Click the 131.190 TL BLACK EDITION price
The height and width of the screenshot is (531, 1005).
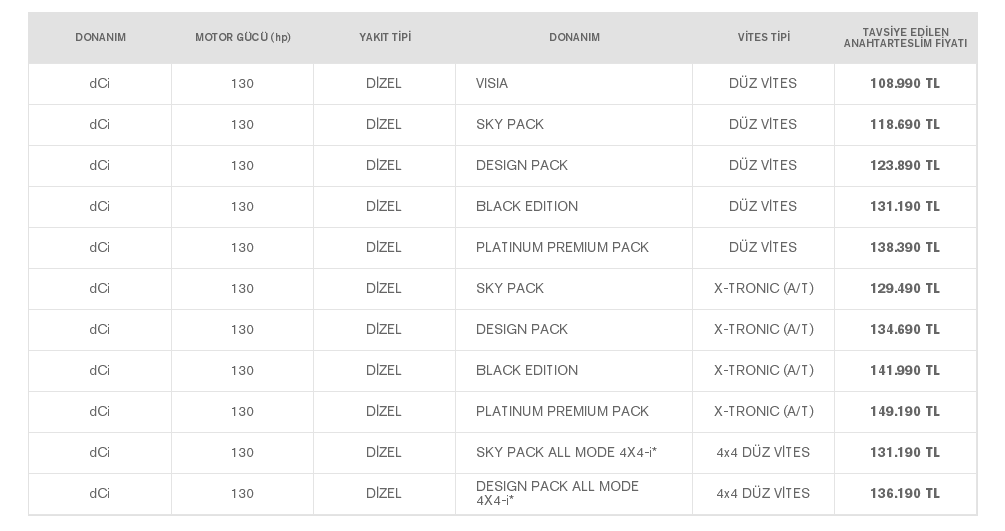pos(905,206)
